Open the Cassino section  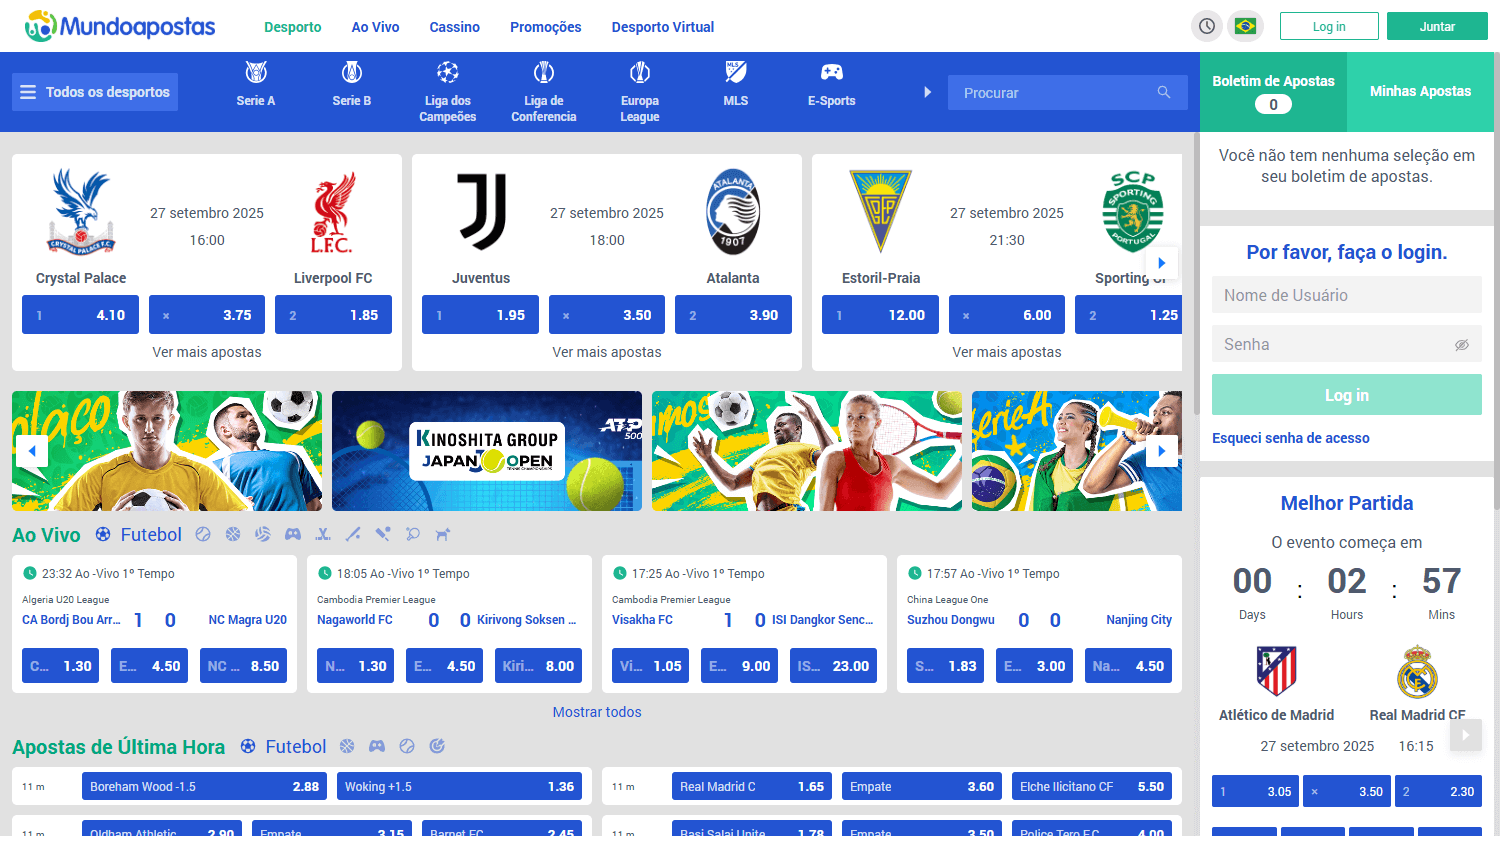(454, 27)
